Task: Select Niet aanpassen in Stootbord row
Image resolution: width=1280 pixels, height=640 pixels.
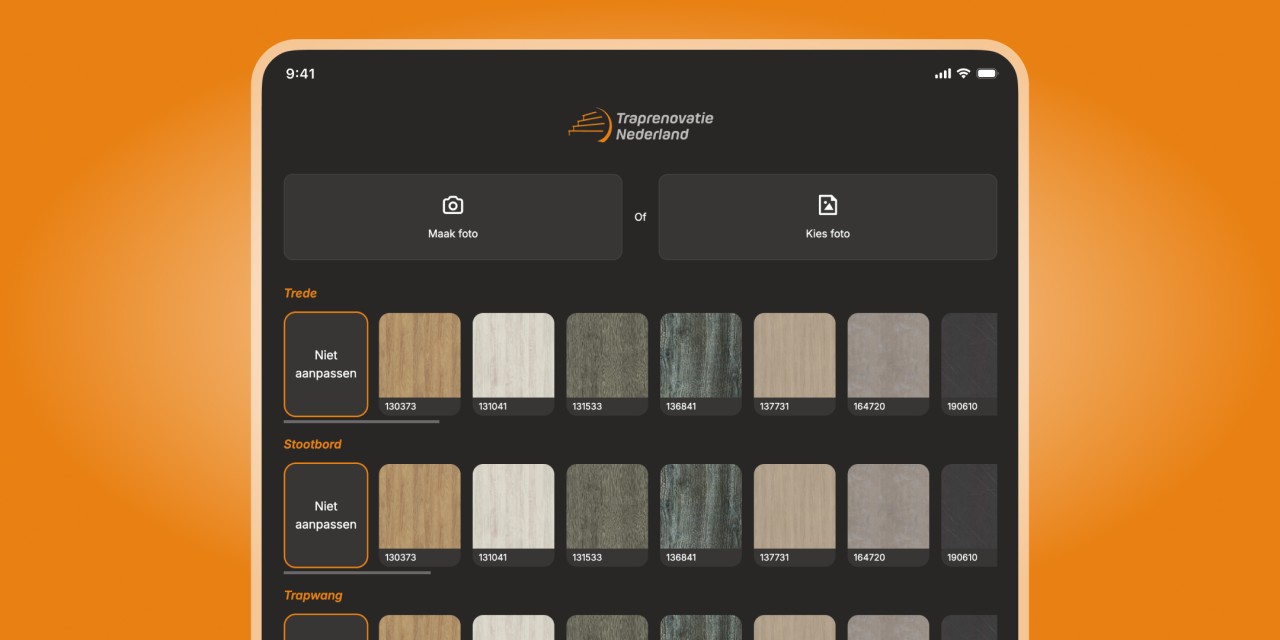Action: click(326, 515)
